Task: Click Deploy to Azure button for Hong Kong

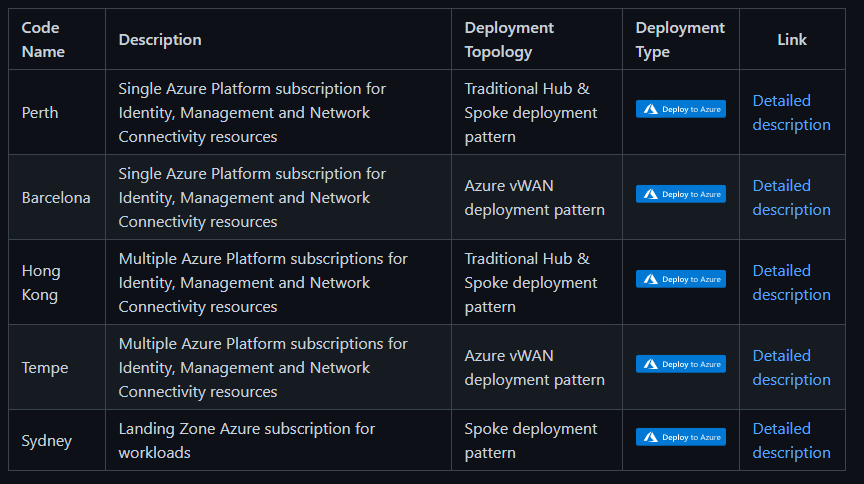Action: (681, 279)
